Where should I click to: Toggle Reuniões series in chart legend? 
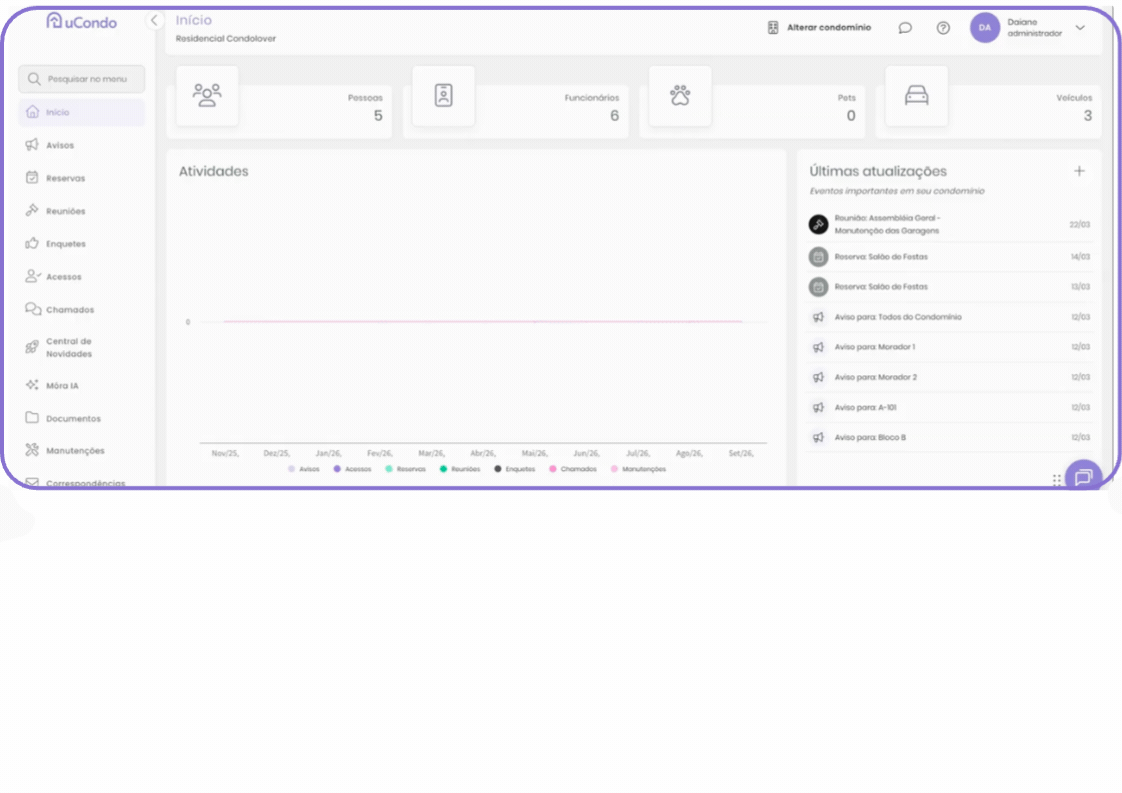coord(459,470)
